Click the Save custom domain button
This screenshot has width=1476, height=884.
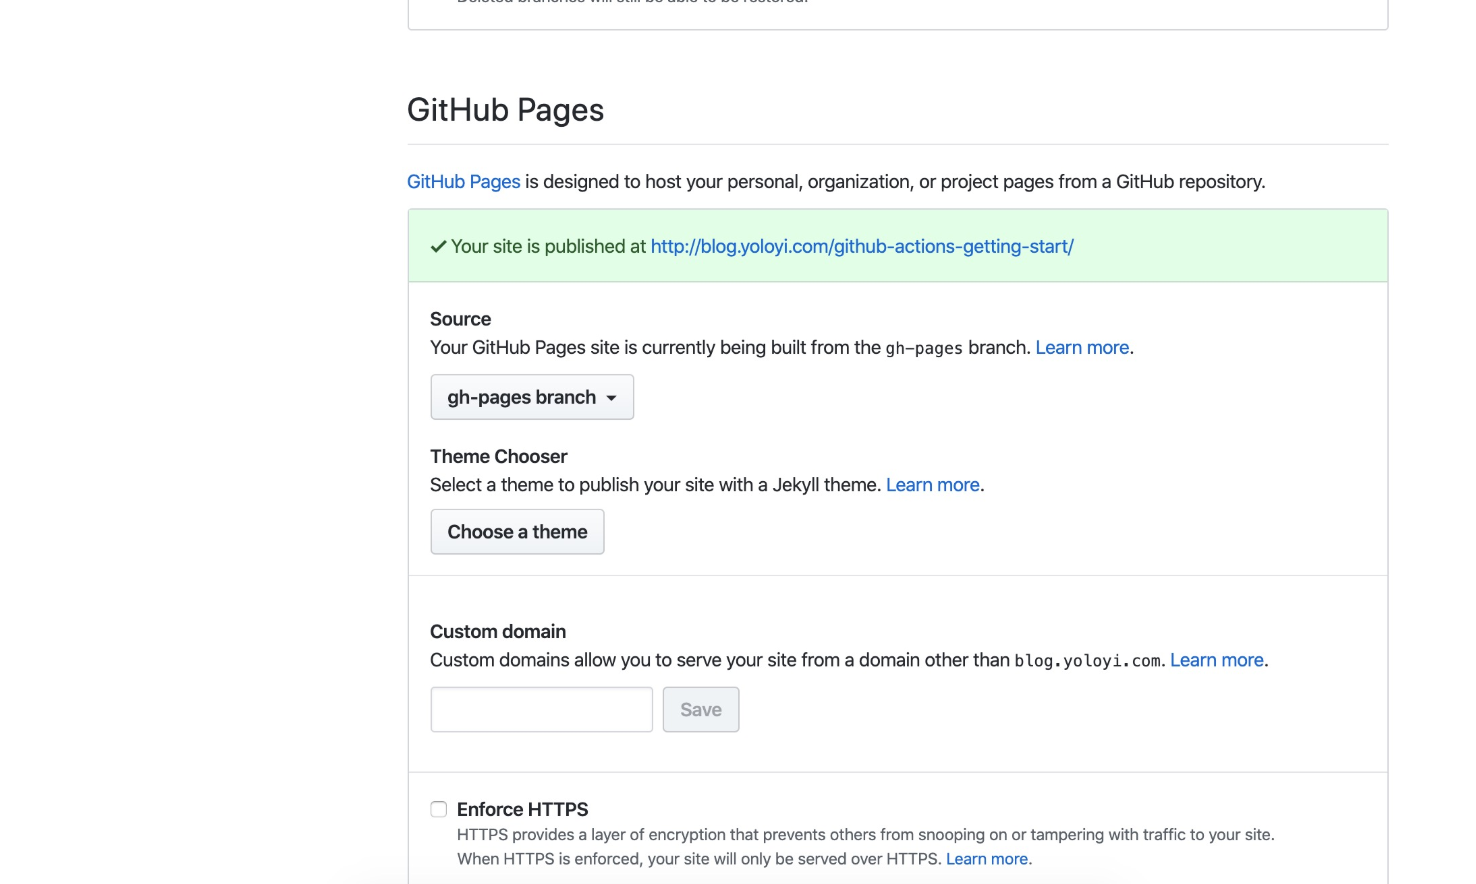click(701, 710)
